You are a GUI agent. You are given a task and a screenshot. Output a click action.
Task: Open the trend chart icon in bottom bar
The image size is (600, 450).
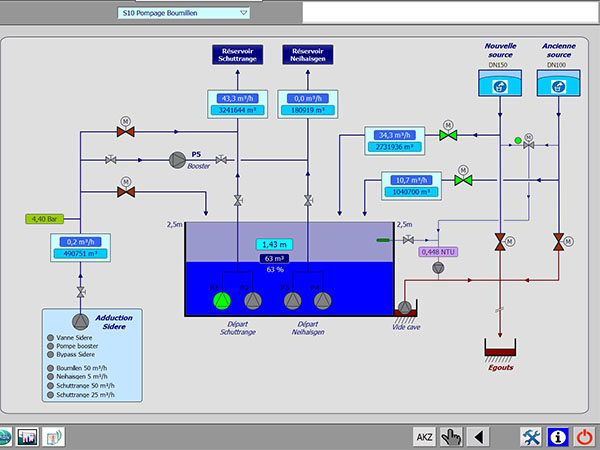[28, 437]
